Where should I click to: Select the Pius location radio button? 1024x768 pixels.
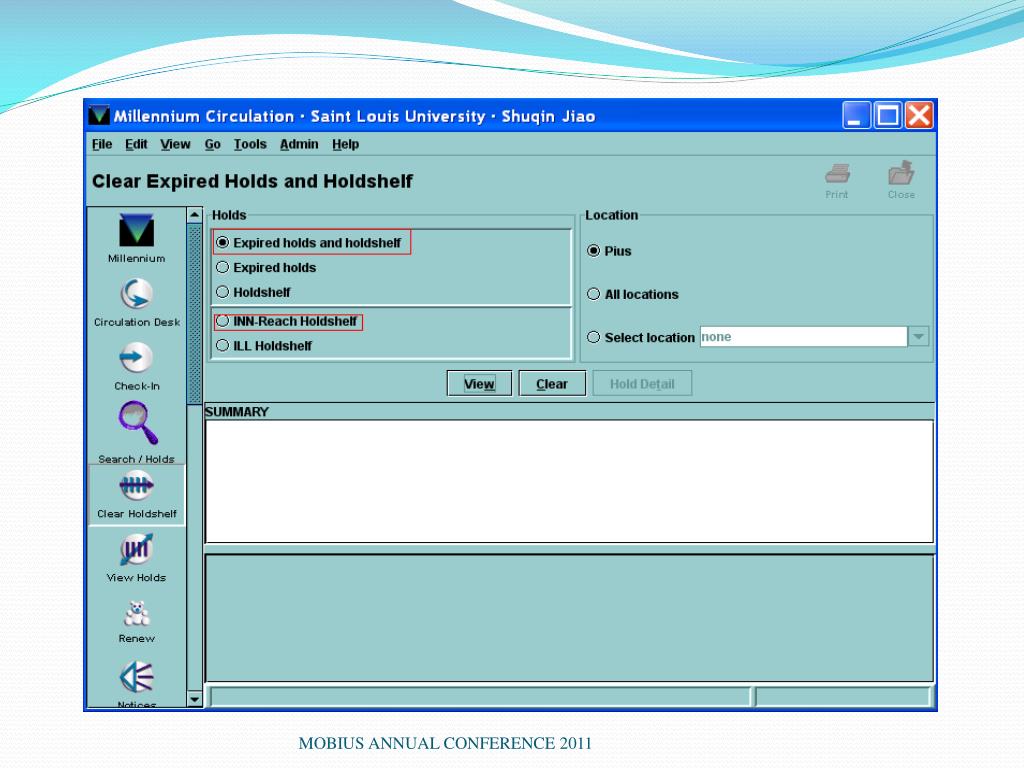(594, 251)
